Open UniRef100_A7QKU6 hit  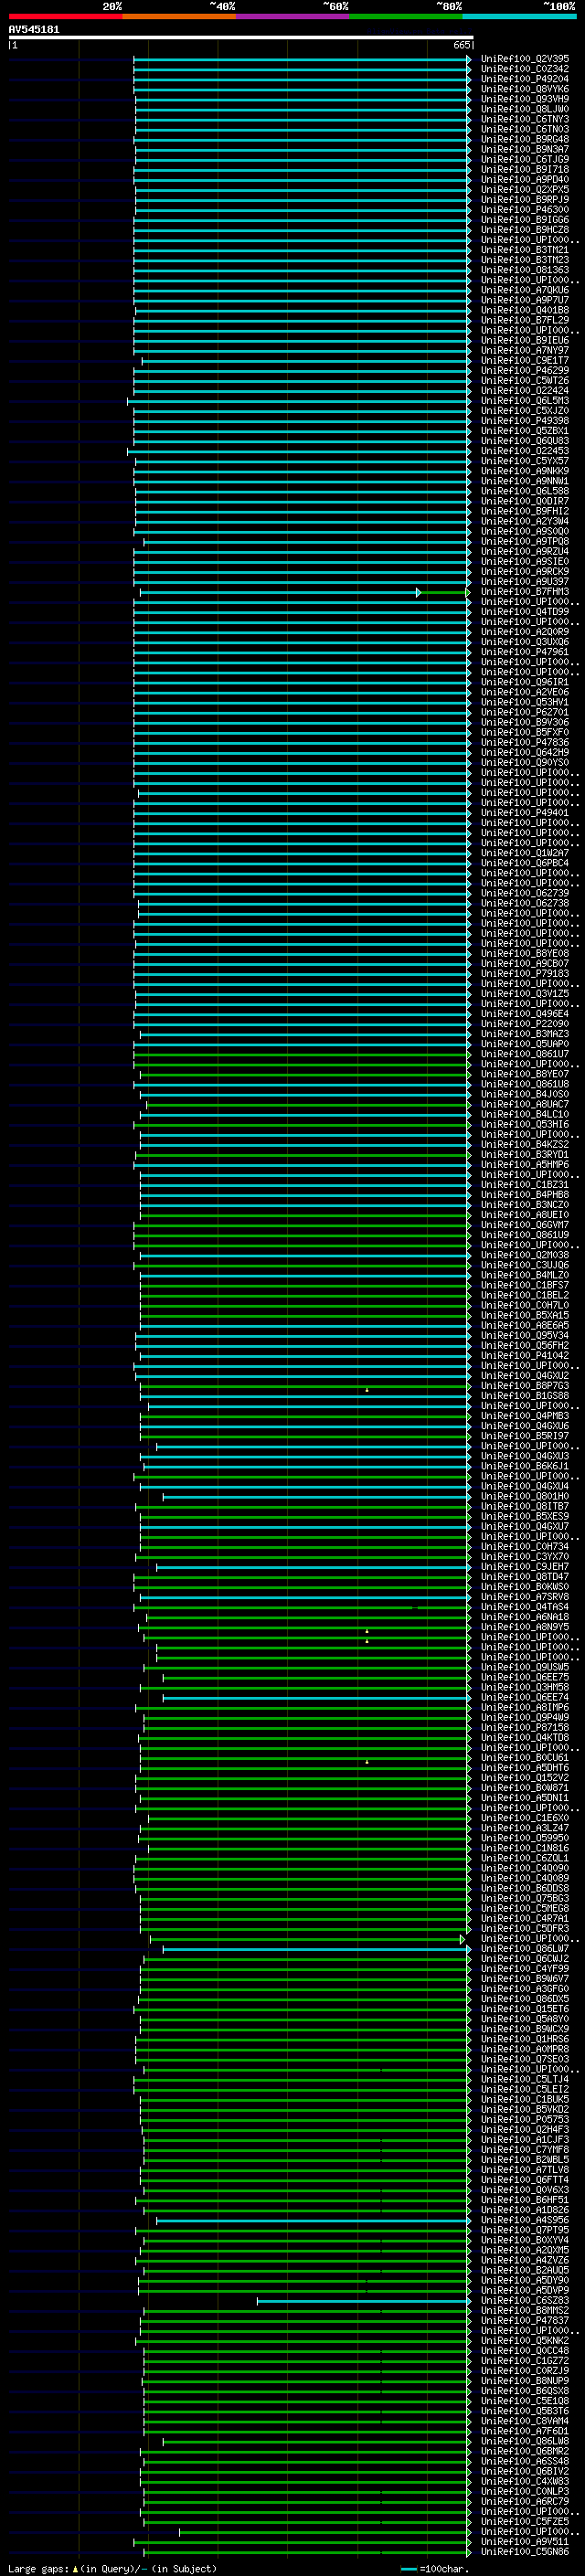click(x=524, y=290)
